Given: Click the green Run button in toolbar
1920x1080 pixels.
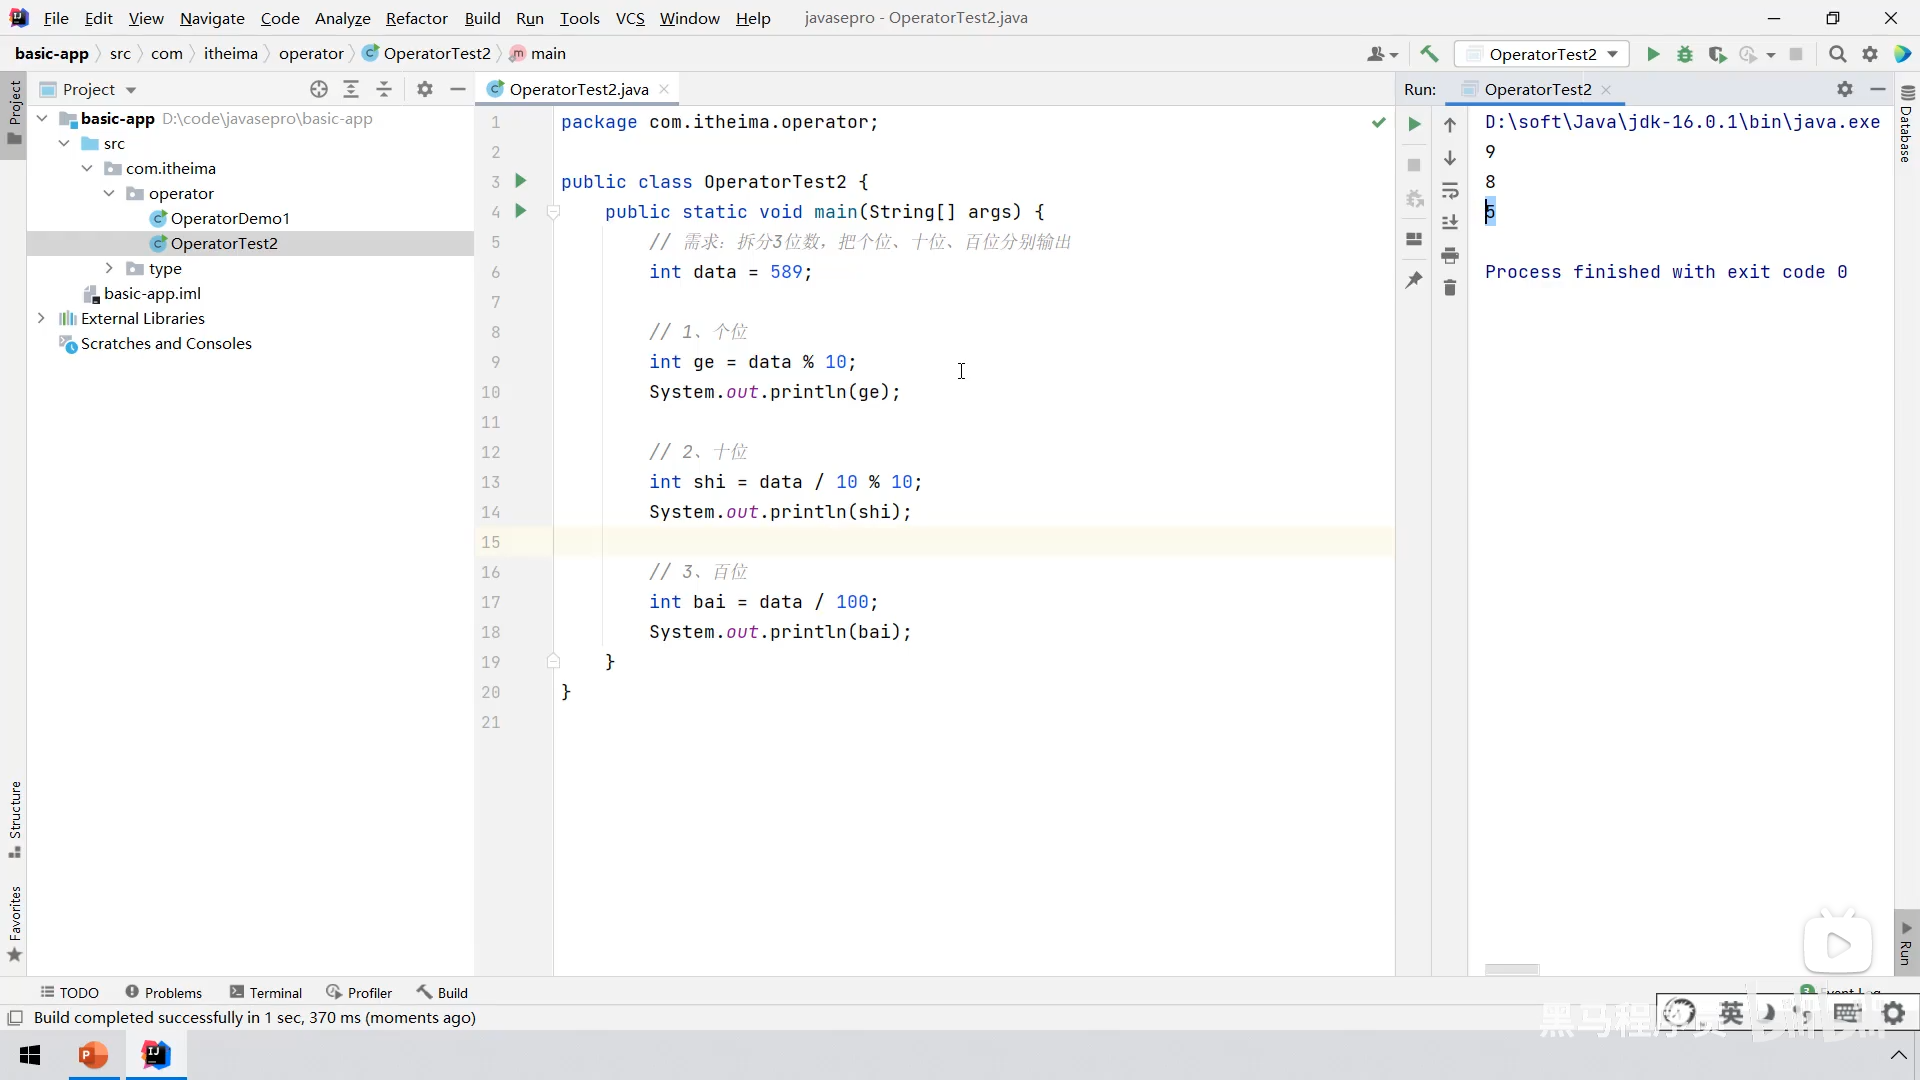Looking at the screenshot, I should (1653, 54).
